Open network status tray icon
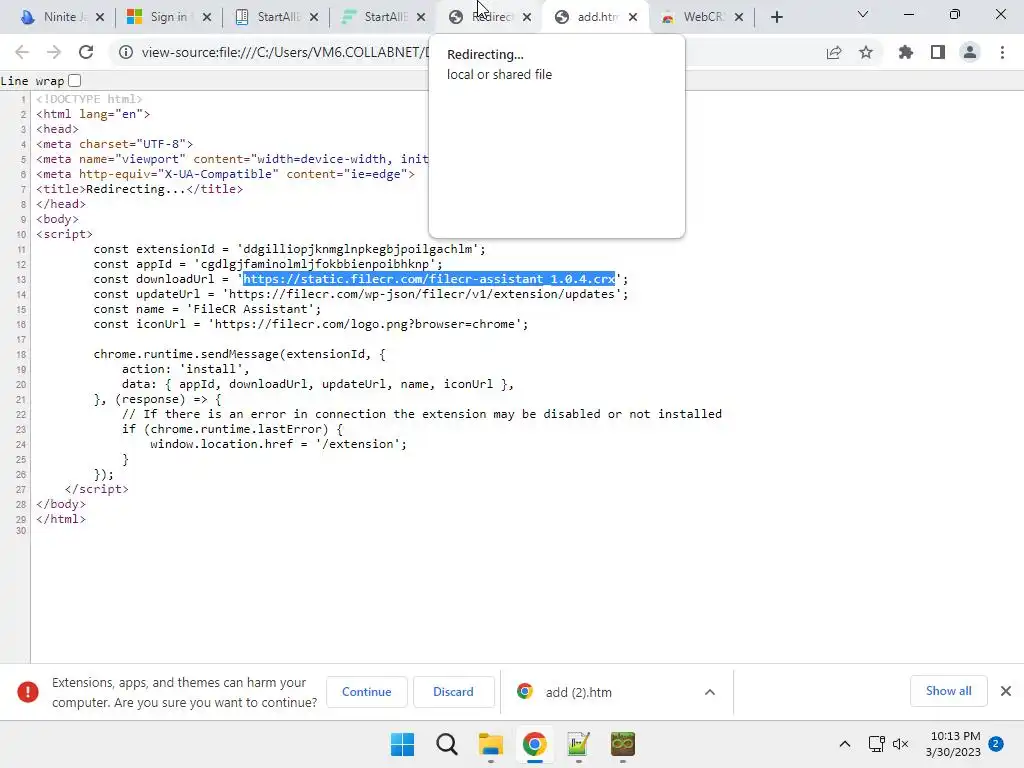This screenshot has width=1024, height=768. pyautogui.click(x=876, y=744)
